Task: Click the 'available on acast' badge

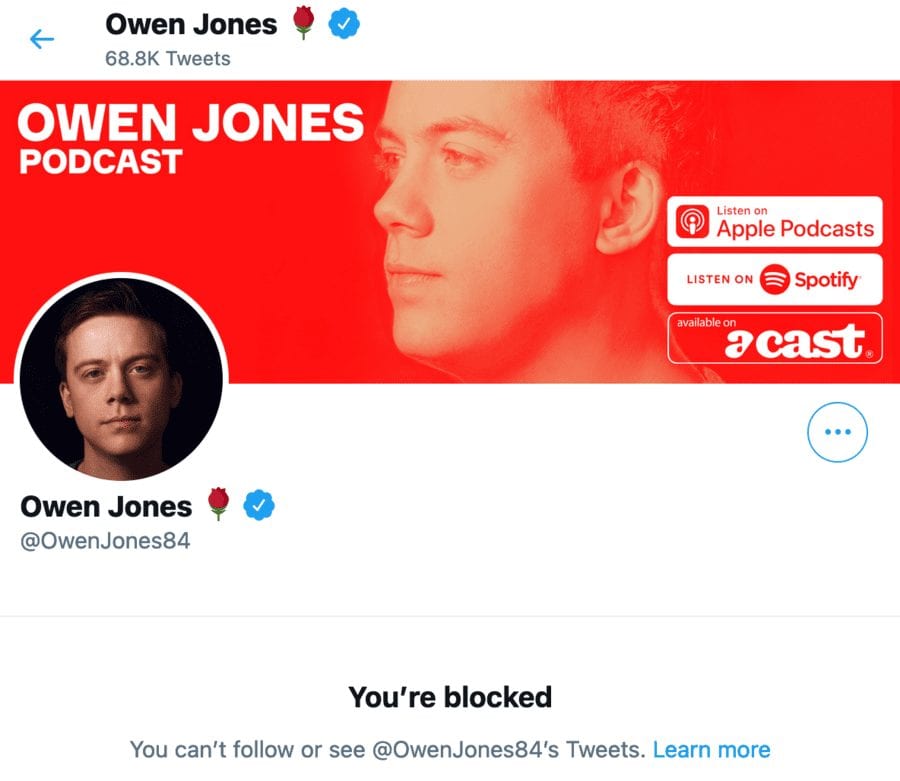Action: 775,338
